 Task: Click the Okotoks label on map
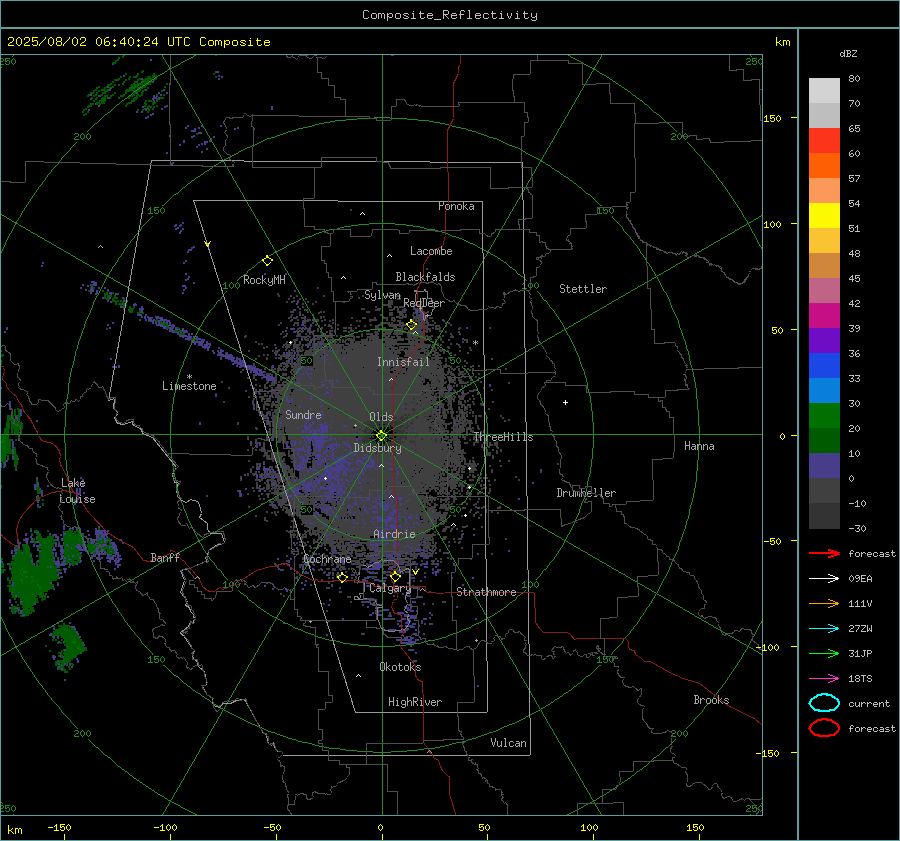[400, 666]
